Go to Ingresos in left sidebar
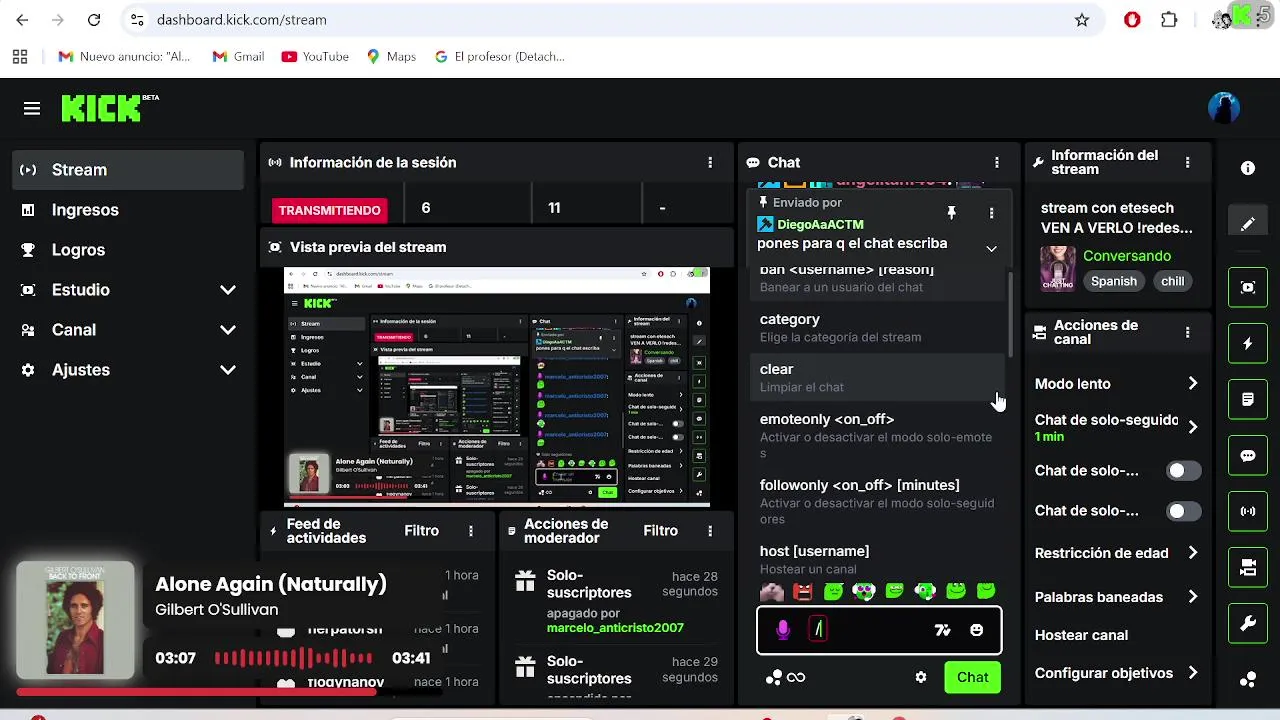Image resolution: width=1280 pixels, height=720 pixels. pos(129,210)
